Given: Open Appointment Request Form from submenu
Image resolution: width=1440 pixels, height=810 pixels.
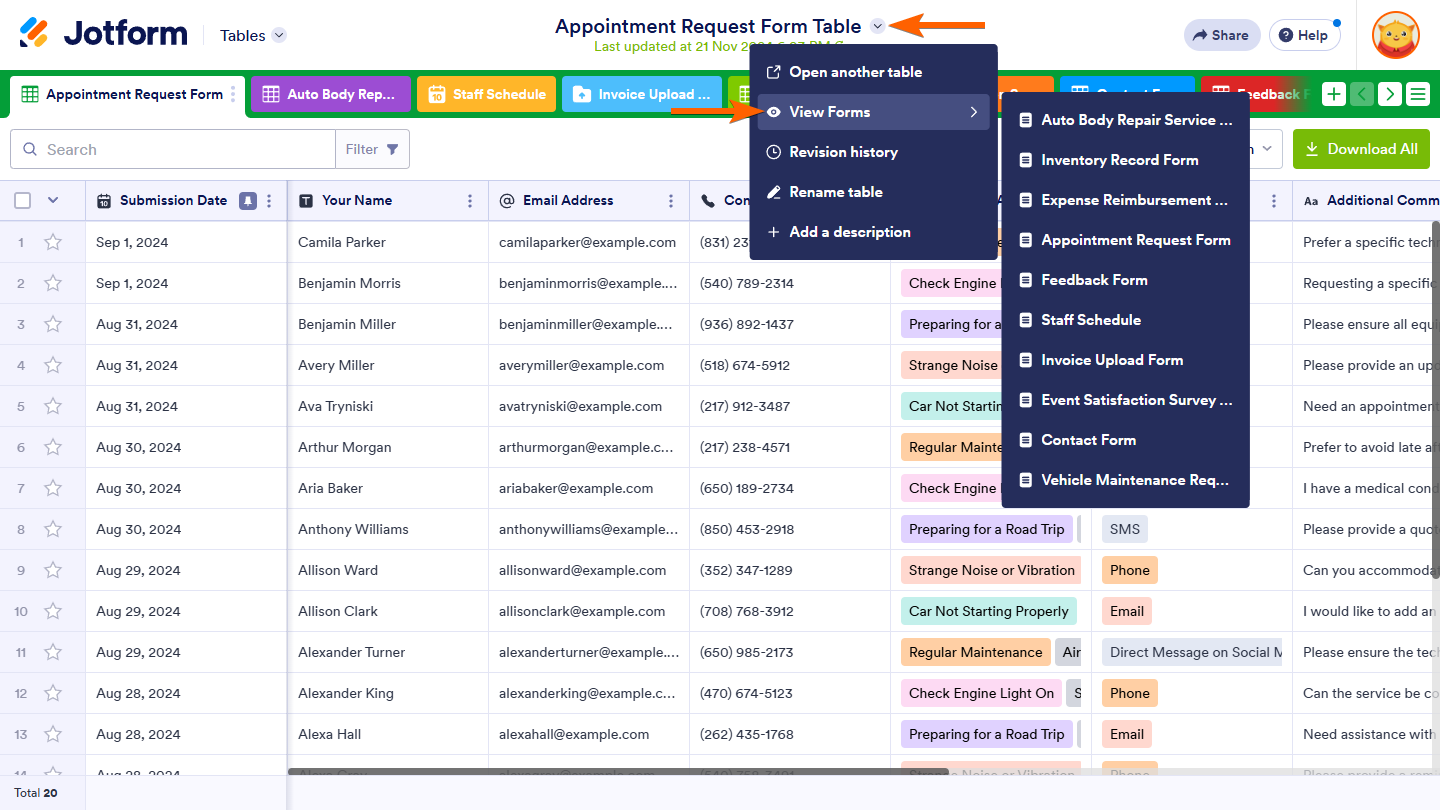Looking at the screenshot, I should 1125,240.
